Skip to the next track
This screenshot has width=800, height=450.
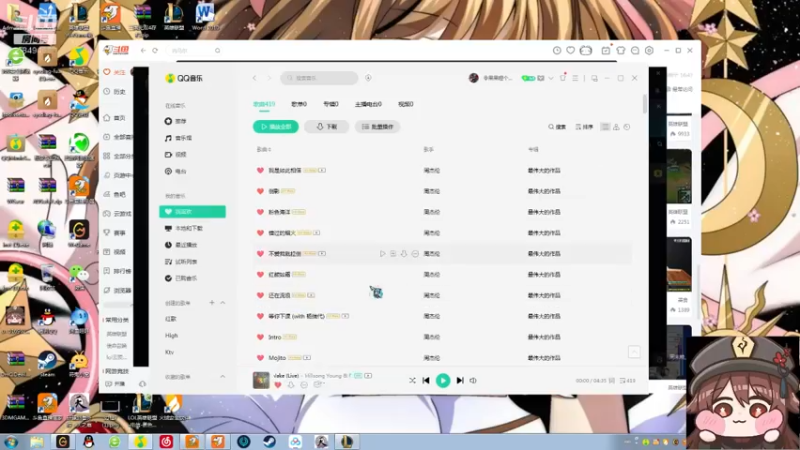pyautogui.click(x=460, y=381)
